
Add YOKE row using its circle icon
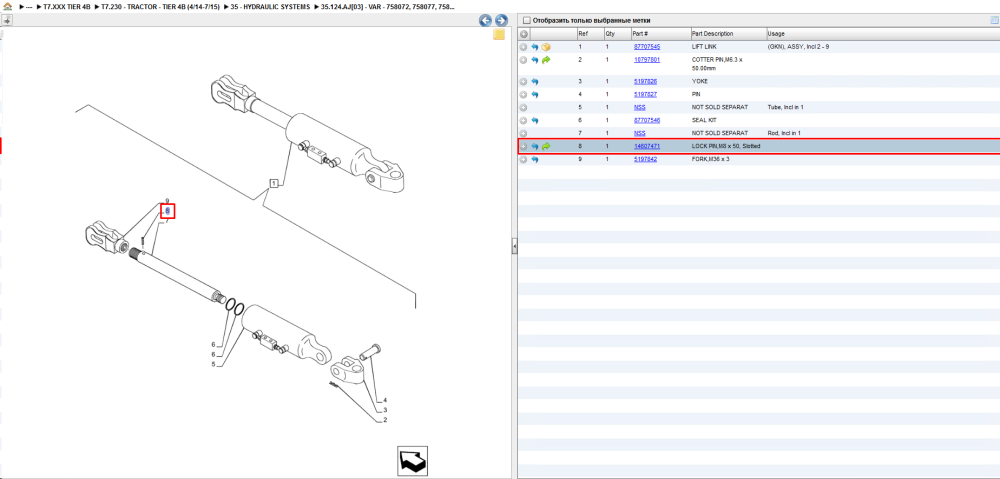click(524, 82)
